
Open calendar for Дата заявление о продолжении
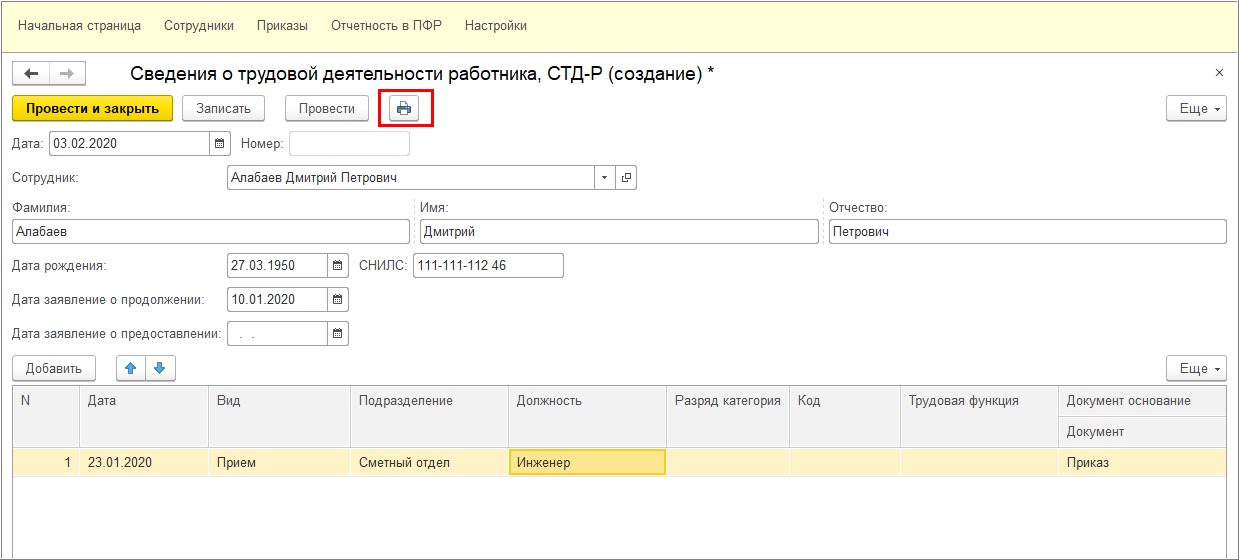point(338,299)
